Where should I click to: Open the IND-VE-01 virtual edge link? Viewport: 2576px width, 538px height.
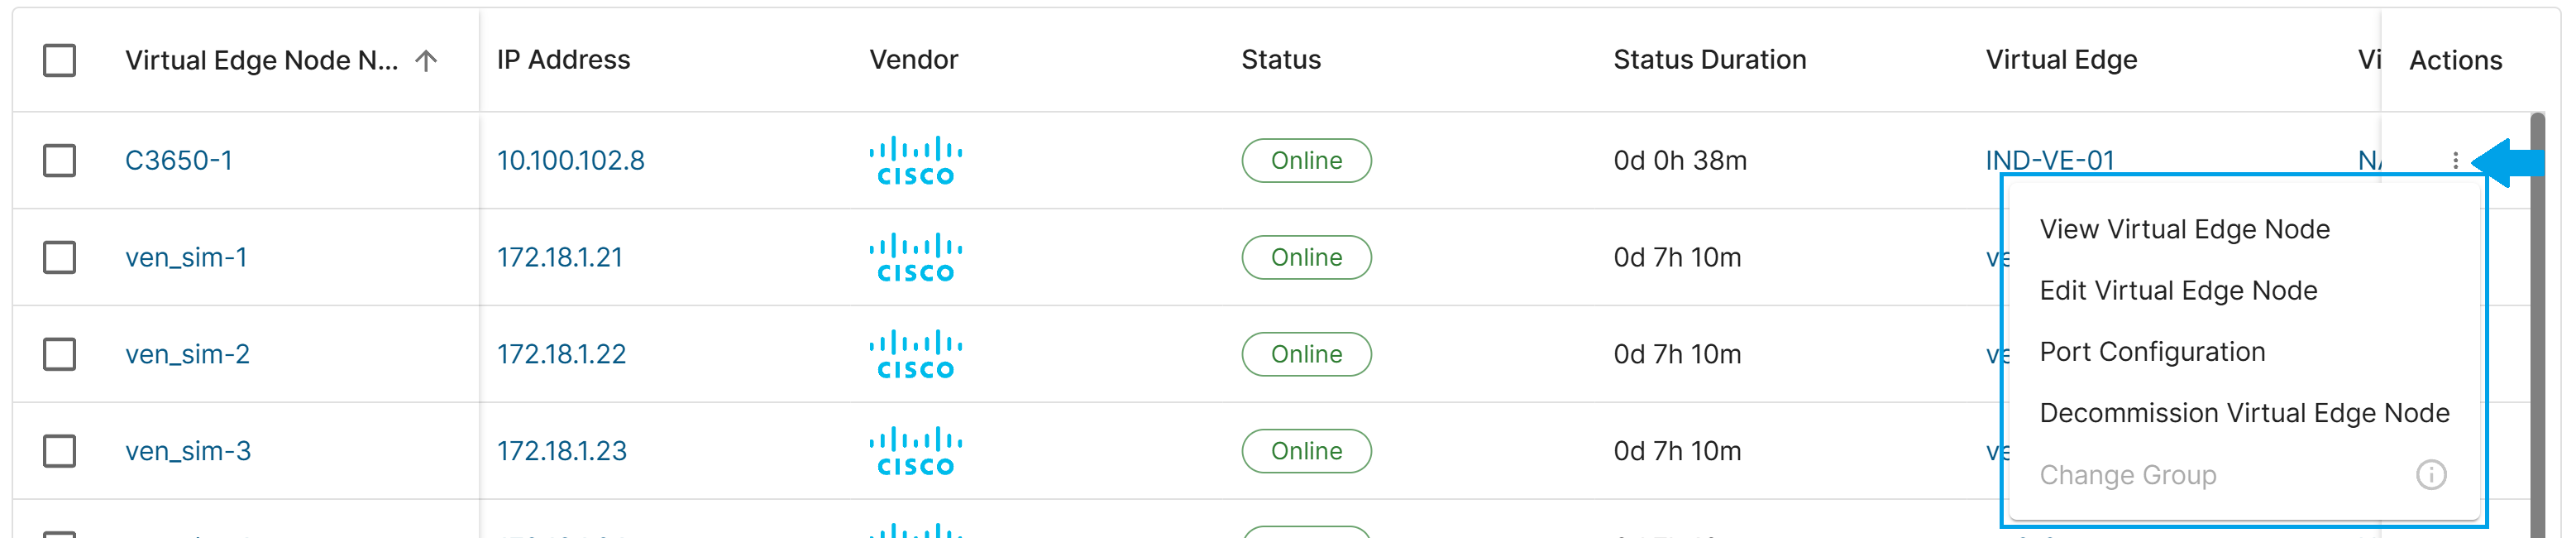(x=2049, y=160)
